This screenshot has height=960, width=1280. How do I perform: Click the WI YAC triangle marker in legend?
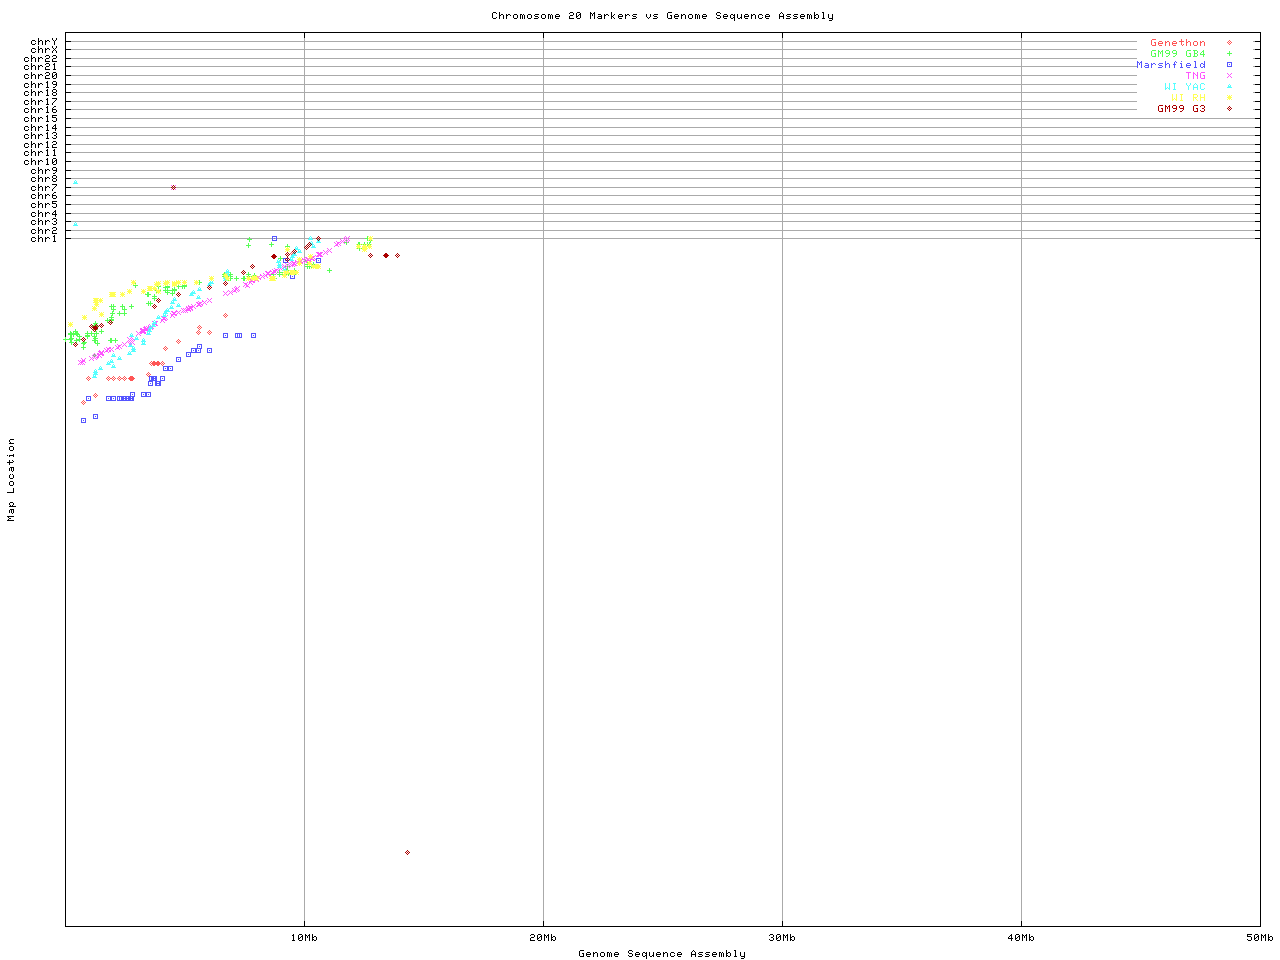(1229, 87)
